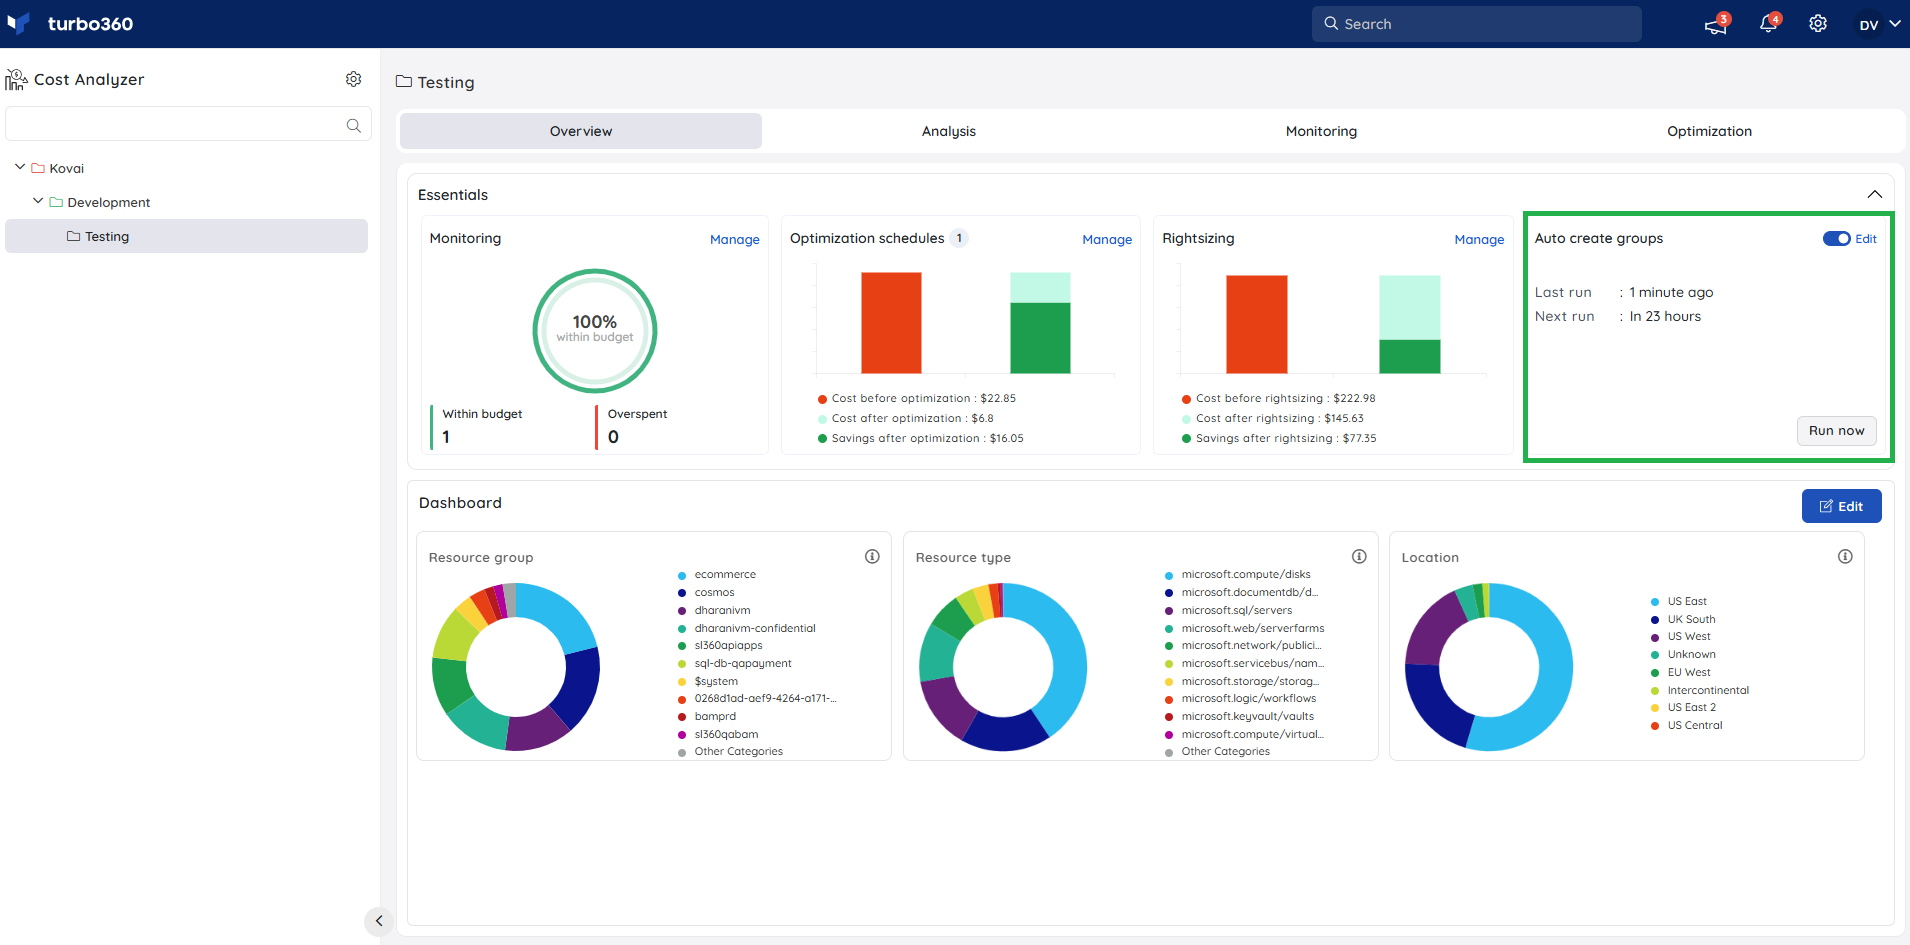Switch to the Analysis tab
Viewport: 1910px width, 945px height.
(948, 131)
